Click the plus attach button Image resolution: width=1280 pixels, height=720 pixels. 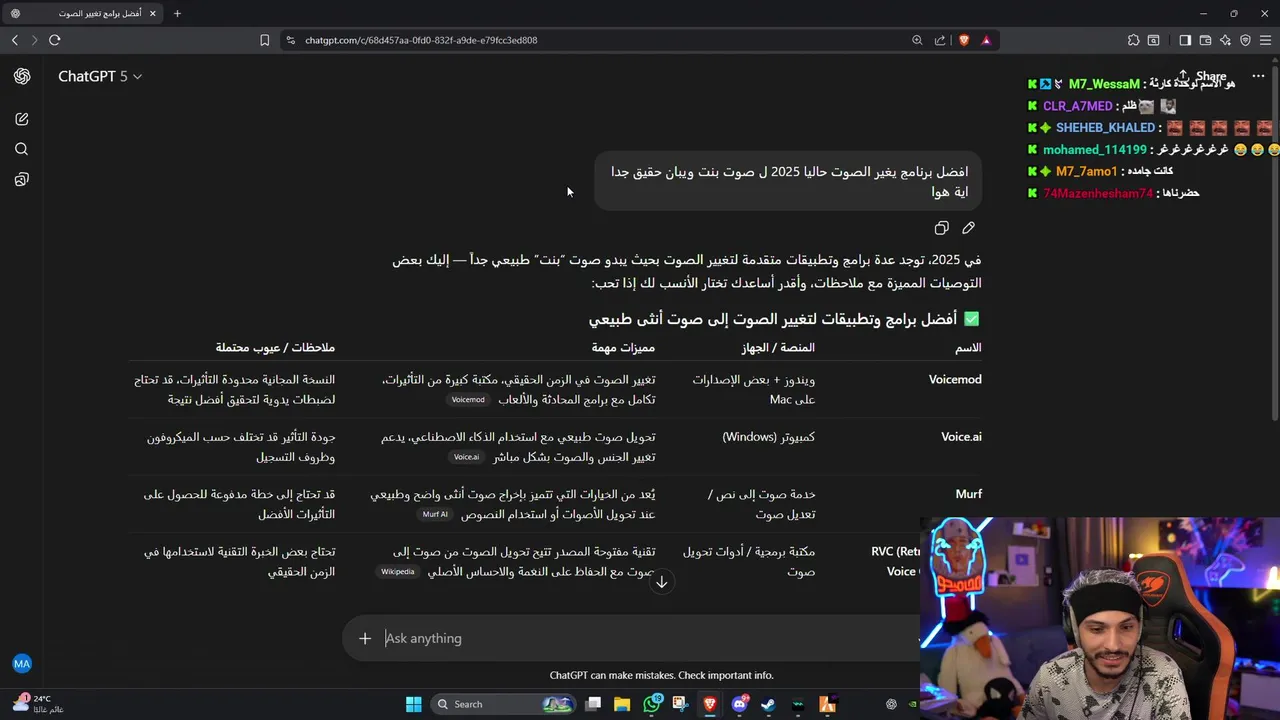coord(365,638)
